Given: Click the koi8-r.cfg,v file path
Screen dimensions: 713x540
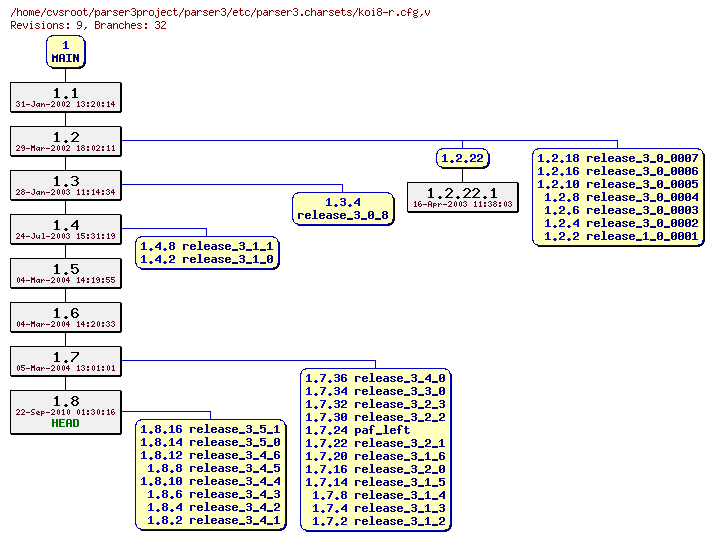Looking at the screenshot, I should tap(220, 12).
